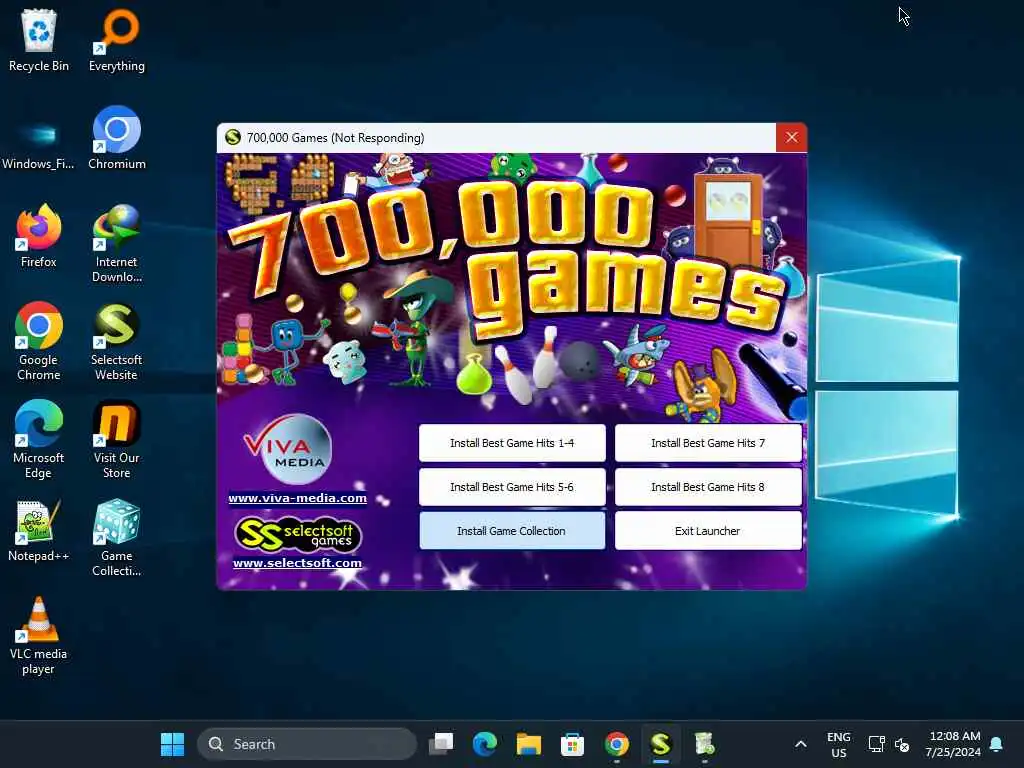Close the 700,000 Games window
1024x768 pixels.
click(x=792, y=138)
